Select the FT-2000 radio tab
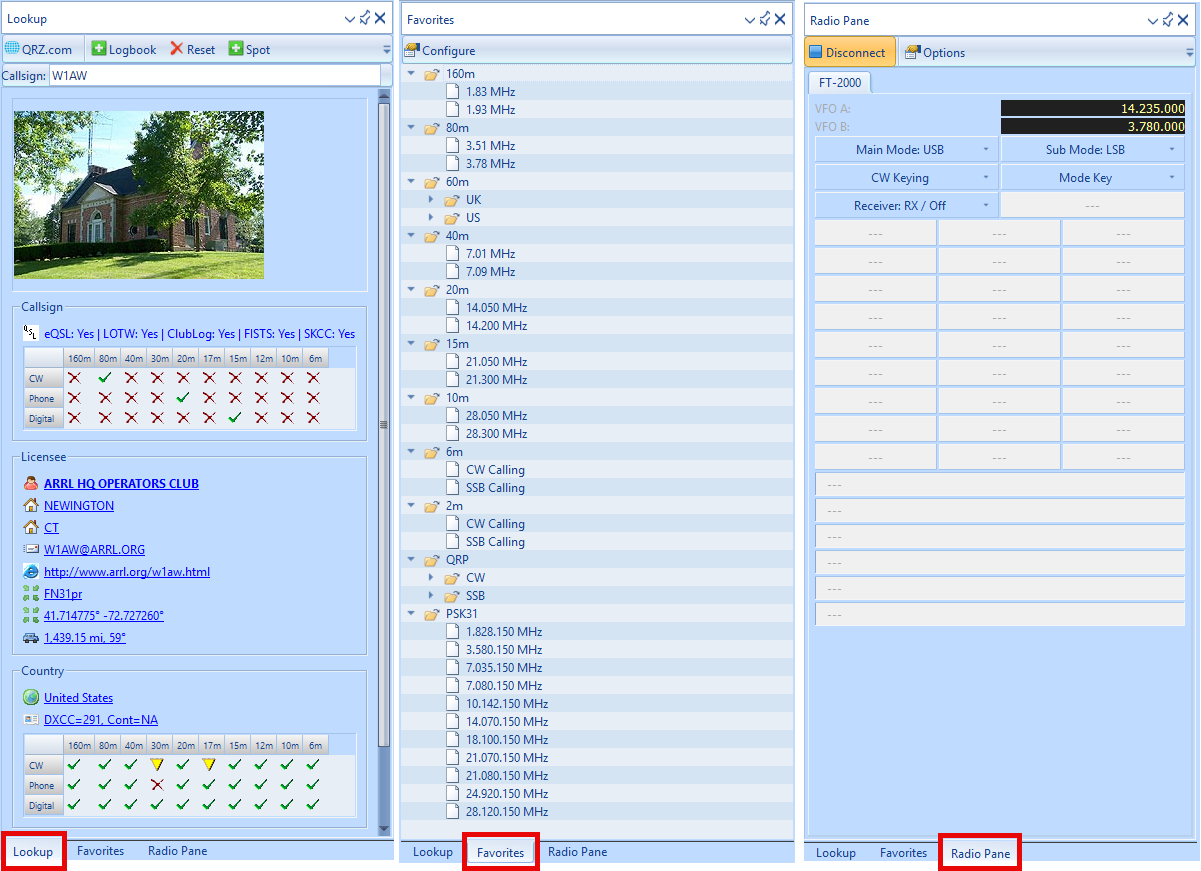This screenshot has width=1201, height=871. click(839, 82)
